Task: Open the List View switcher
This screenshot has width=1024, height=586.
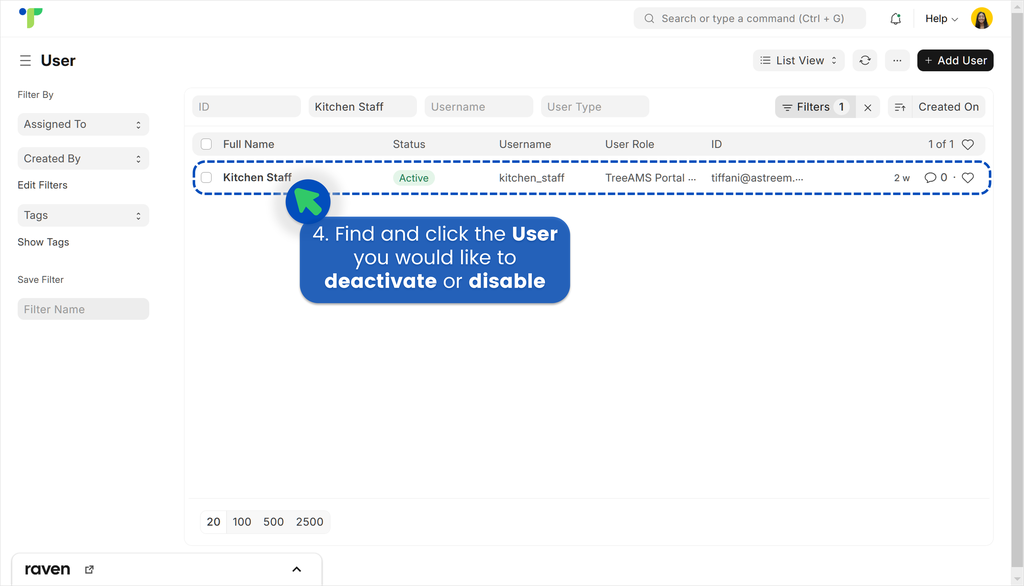Action: 798,60
